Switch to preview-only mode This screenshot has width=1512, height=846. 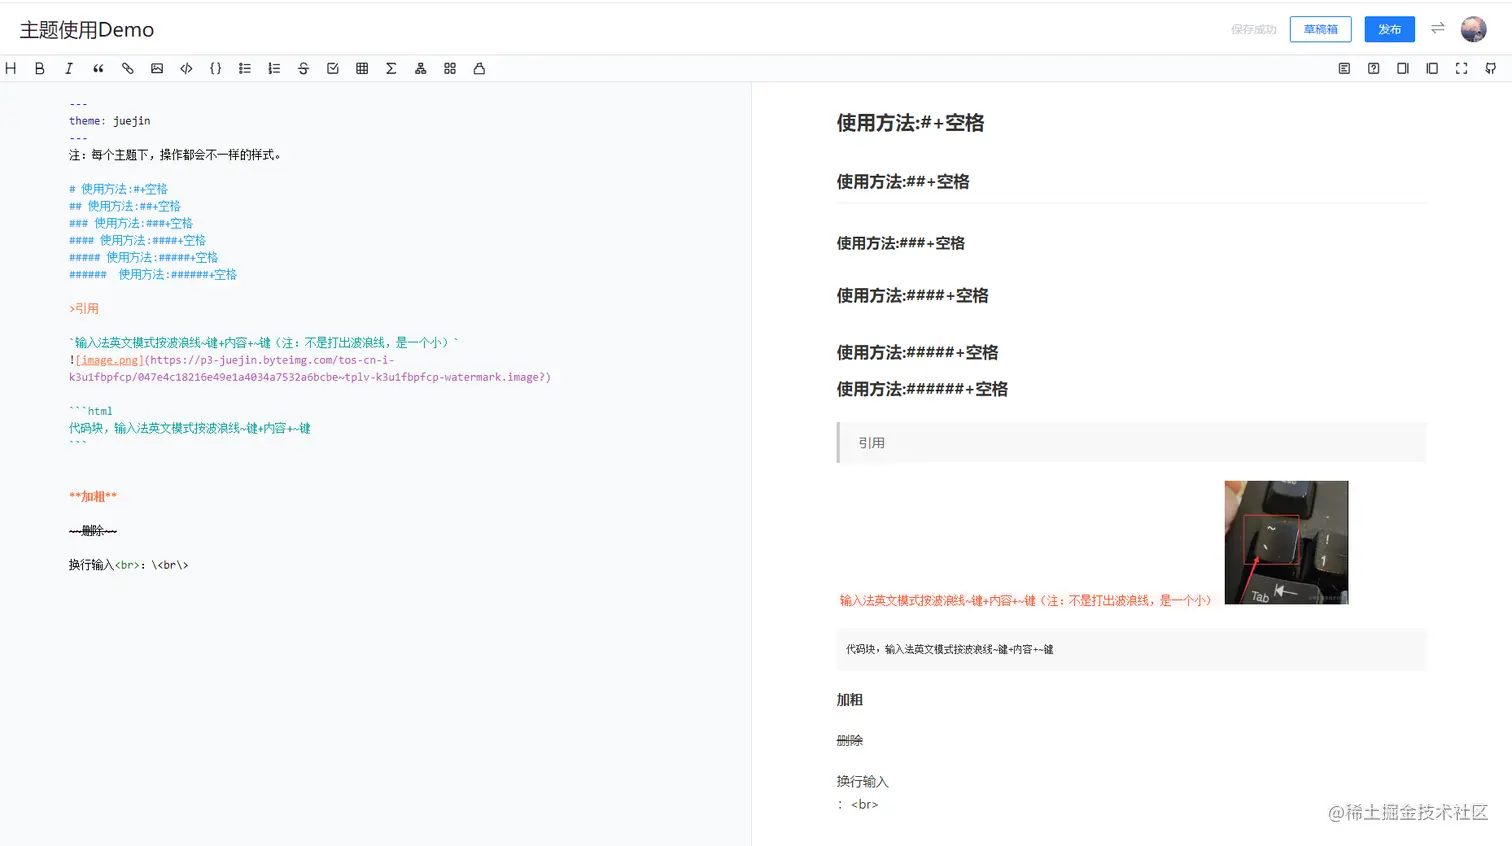(x=1432, y=69)
